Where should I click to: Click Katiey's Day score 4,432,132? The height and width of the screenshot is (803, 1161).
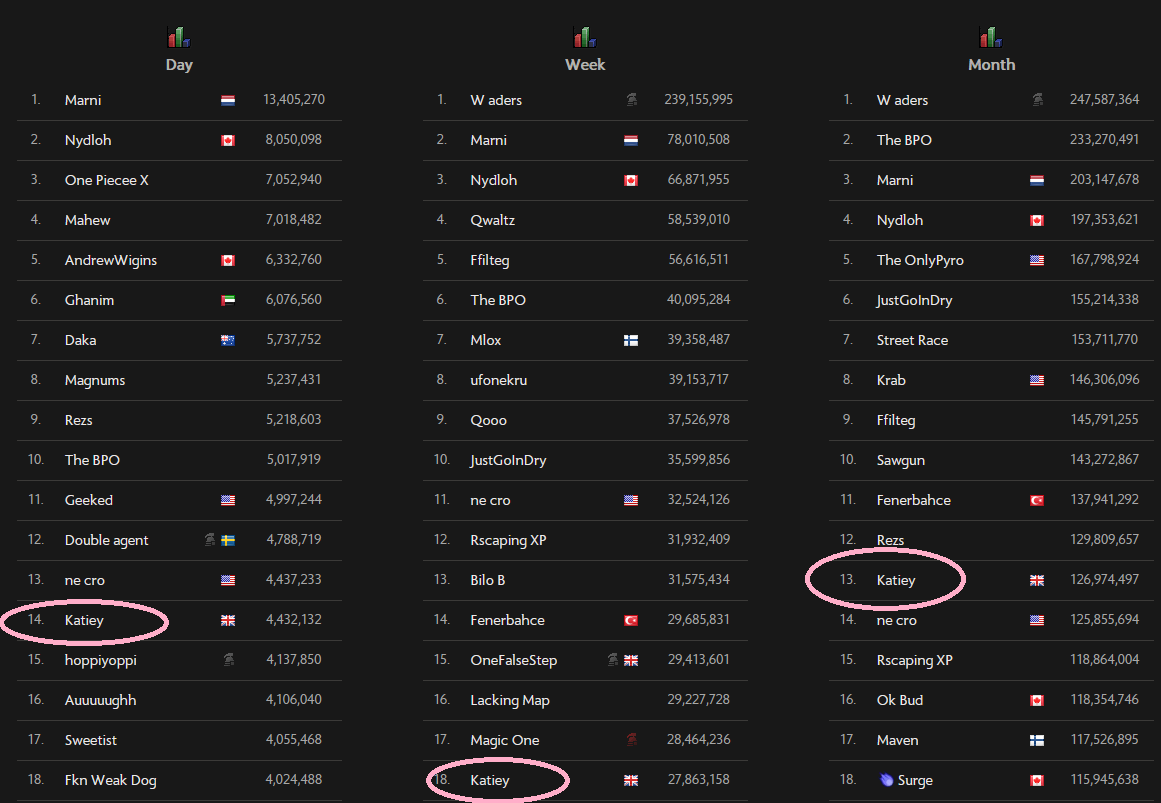(294, 619)
